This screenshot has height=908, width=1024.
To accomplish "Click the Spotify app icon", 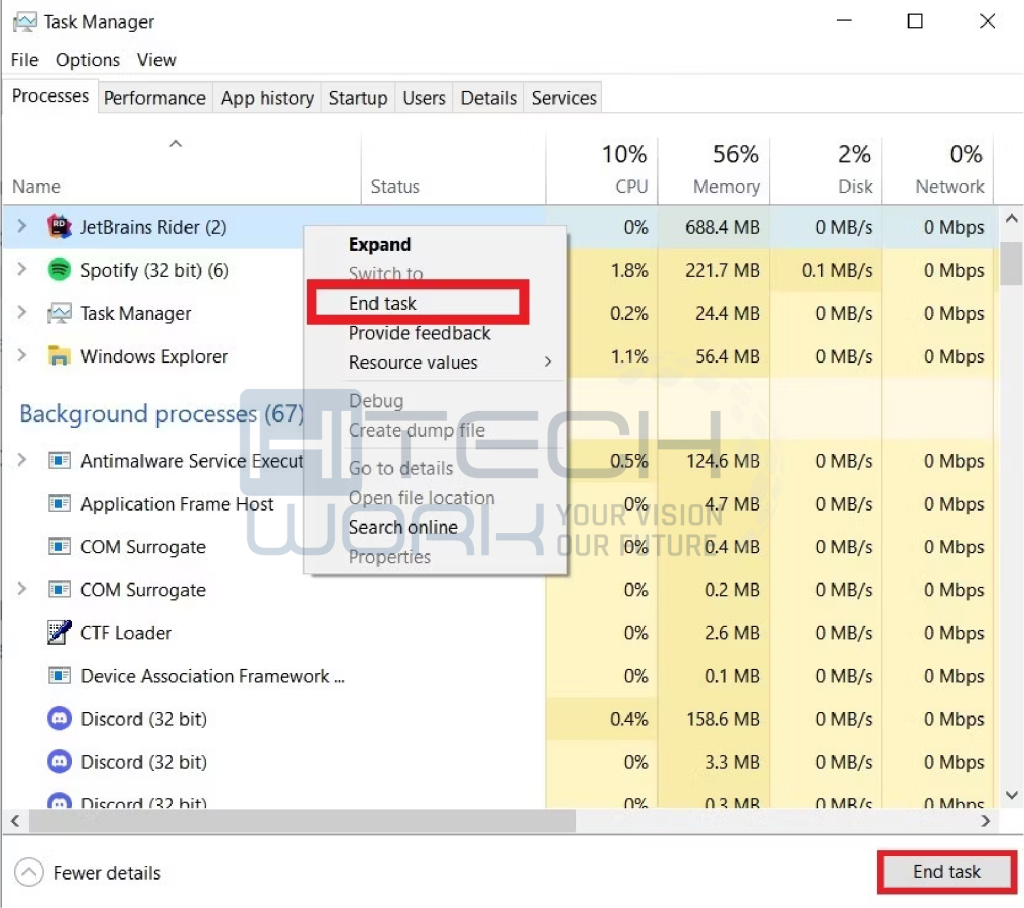I will [59, 270].
